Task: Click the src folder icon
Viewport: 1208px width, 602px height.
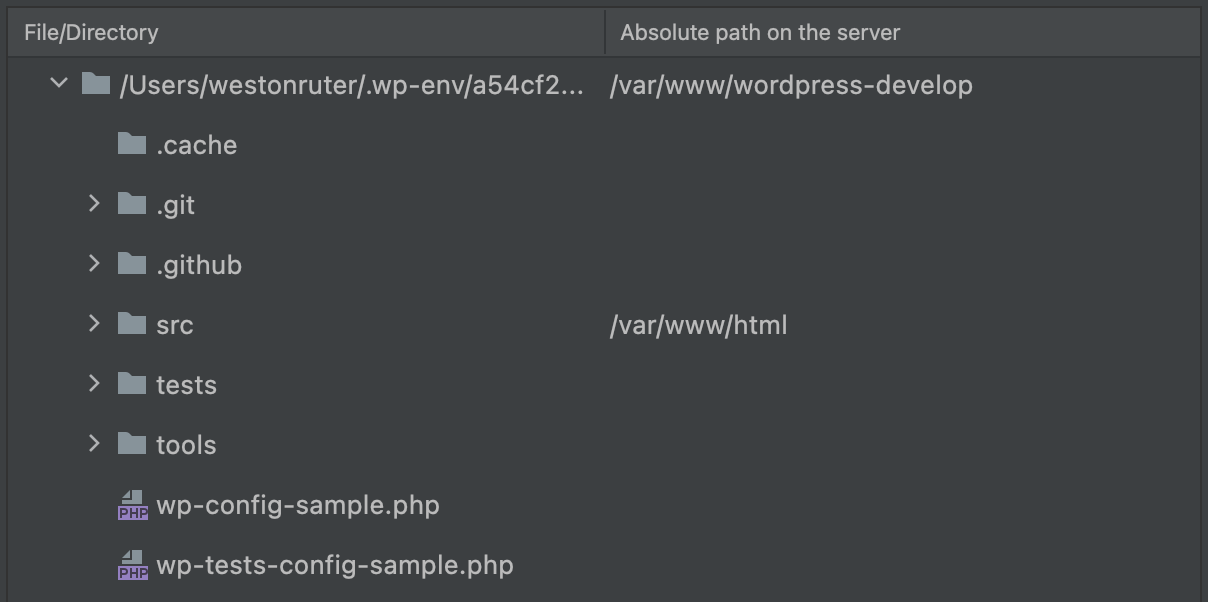Action: [132, 324]
